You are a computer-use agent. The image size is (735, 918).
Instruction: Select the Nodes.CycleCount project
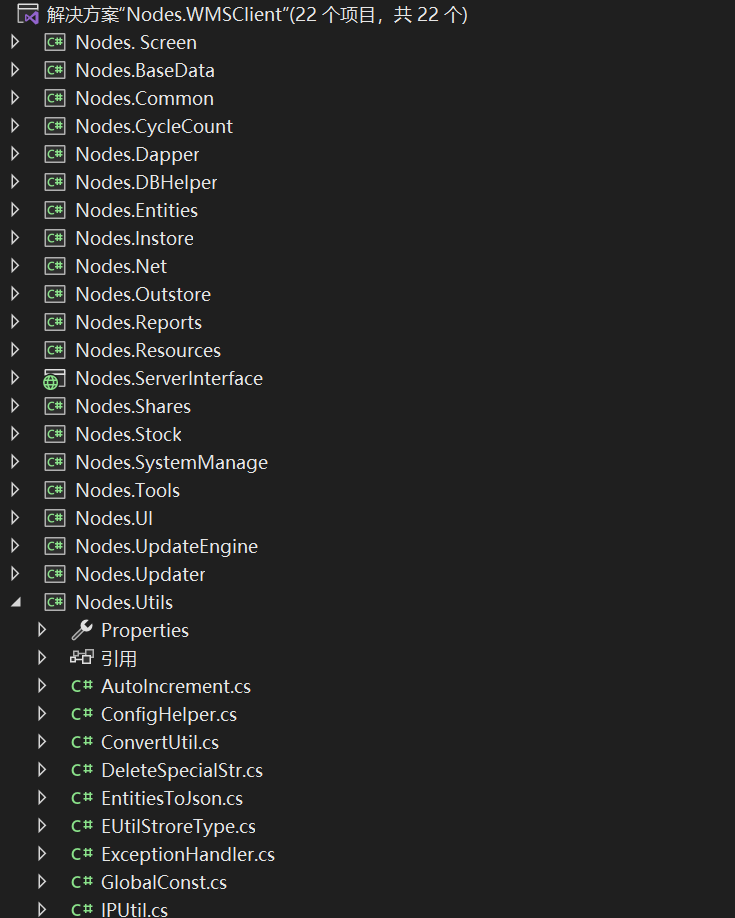(154, 126)
